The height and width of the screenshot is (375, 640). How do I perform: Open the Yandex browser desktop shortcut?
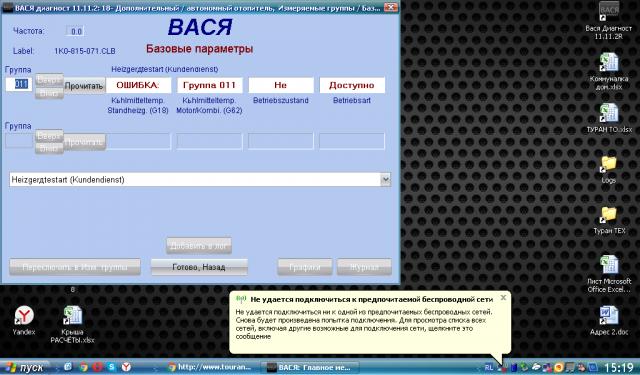coord(24,321)
